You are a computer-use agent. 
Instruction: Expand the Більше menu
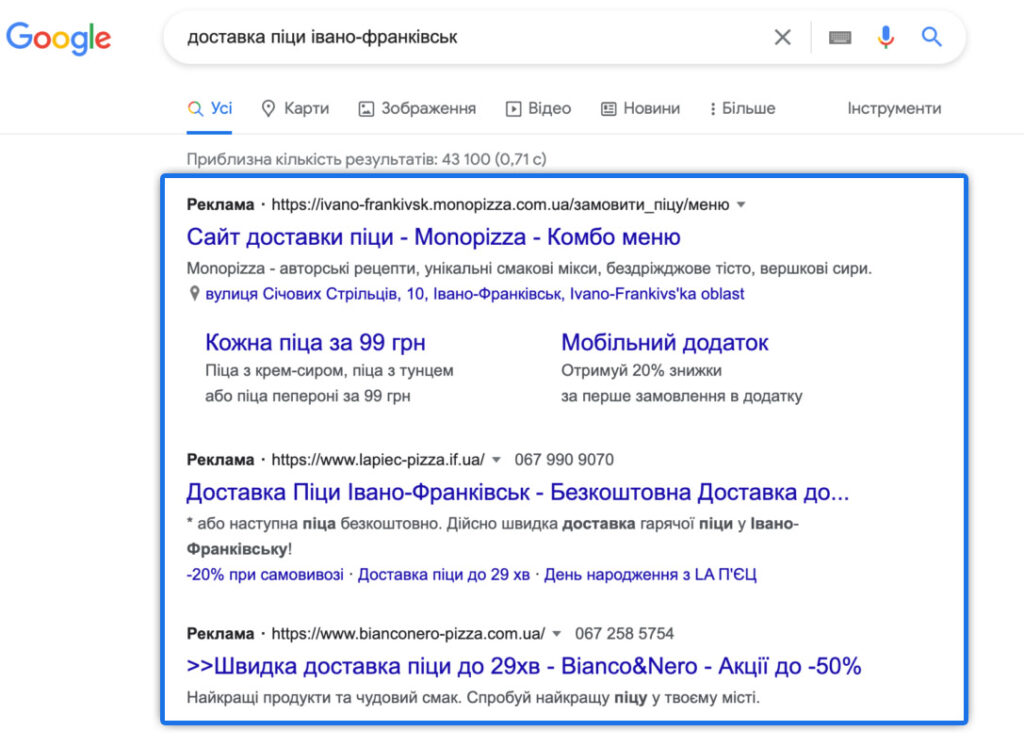(743, 108)
